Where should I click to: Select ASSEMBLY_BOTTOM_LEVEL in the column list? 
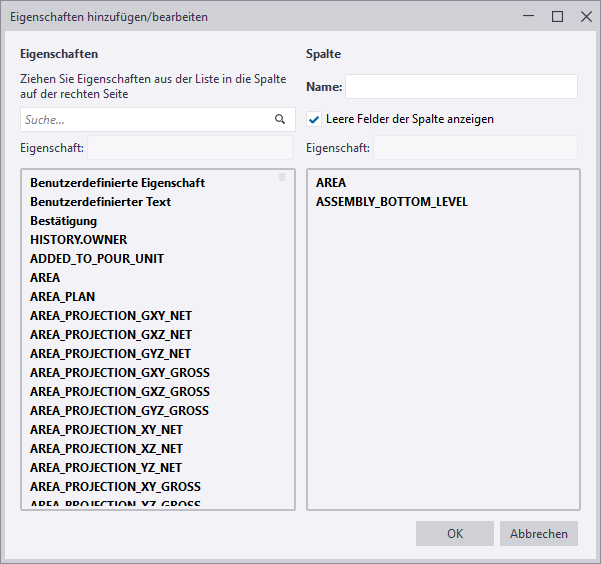(x=391, y=202)
